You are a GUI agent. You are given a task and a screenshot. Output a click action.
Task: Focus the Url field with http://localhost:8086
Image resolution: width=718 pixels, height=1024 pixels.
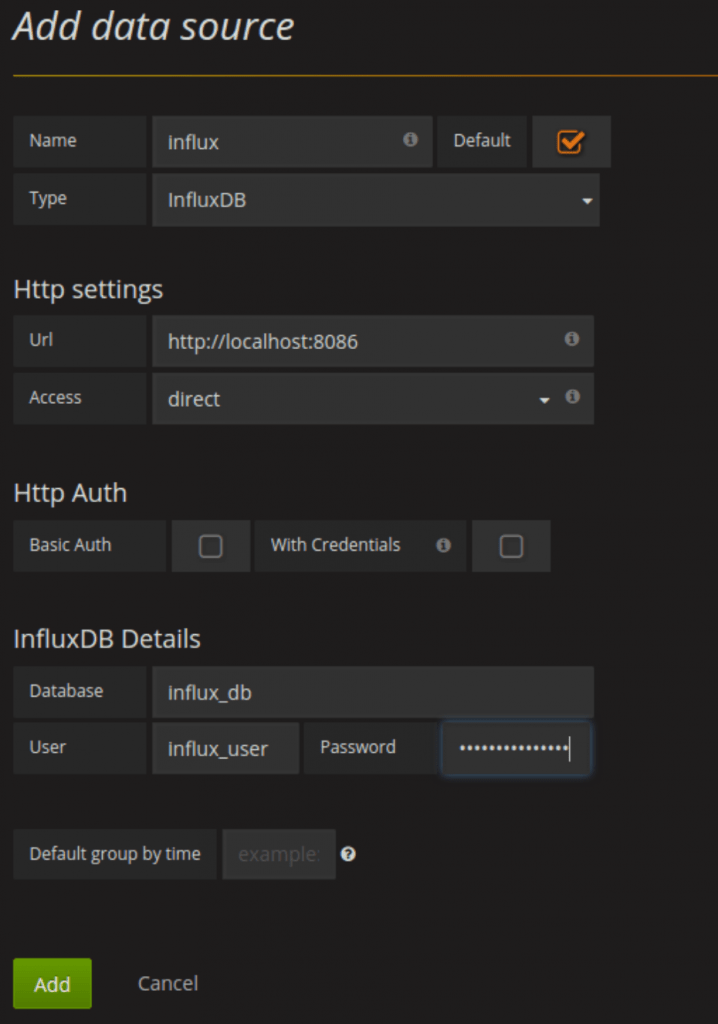click(x=373, y=341)
